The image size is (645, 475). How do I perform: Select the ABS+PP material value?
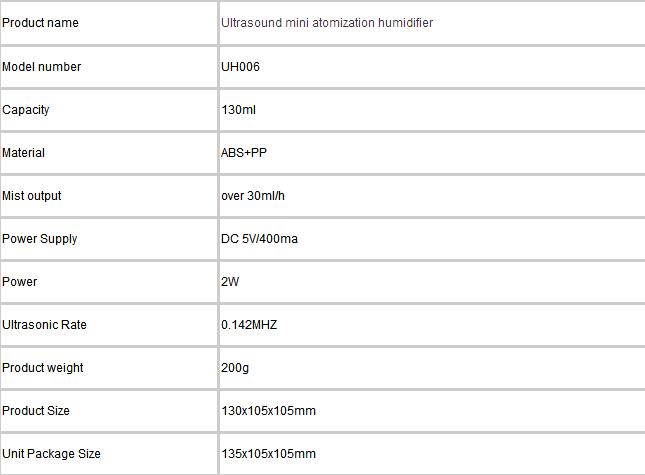point(244,153)
